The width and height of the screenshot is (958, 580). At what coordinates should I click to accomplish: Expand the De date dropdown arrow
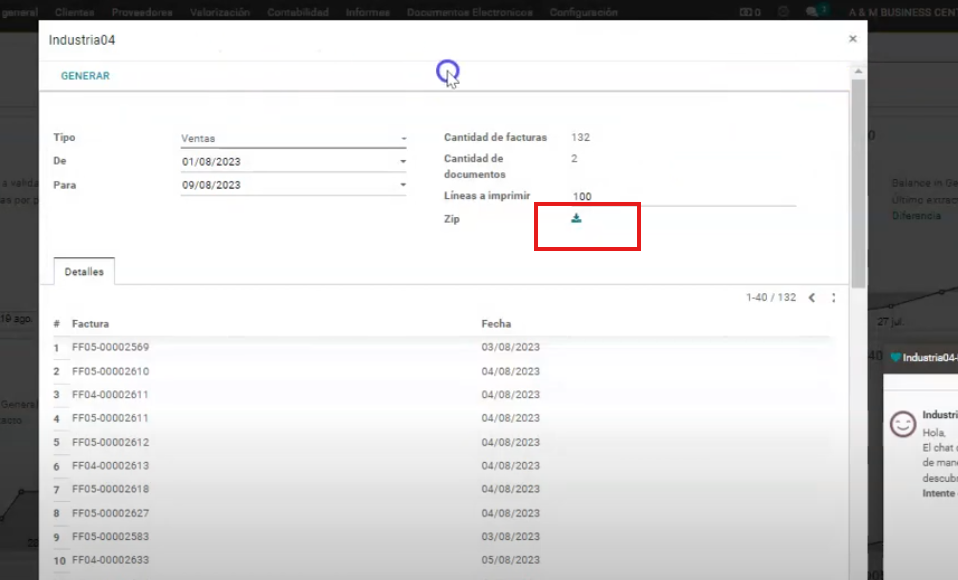pyautogui.click(x=403, y=161)
